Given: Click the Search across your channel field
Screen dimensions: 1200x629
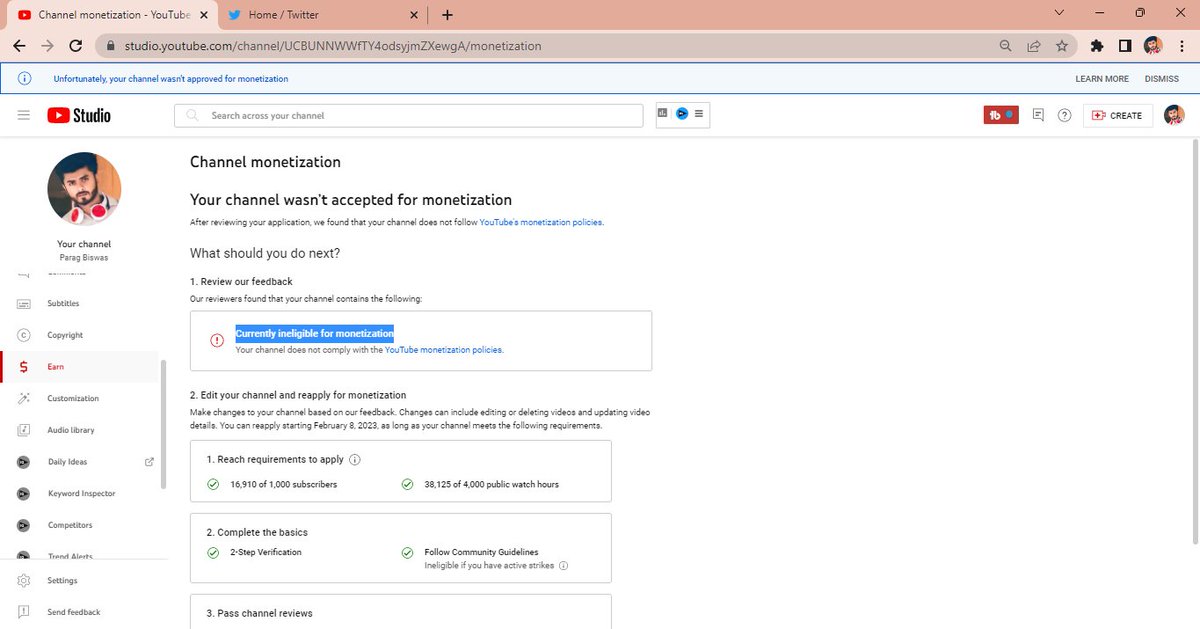Looking at the screenshot, I should pos(409,116).
